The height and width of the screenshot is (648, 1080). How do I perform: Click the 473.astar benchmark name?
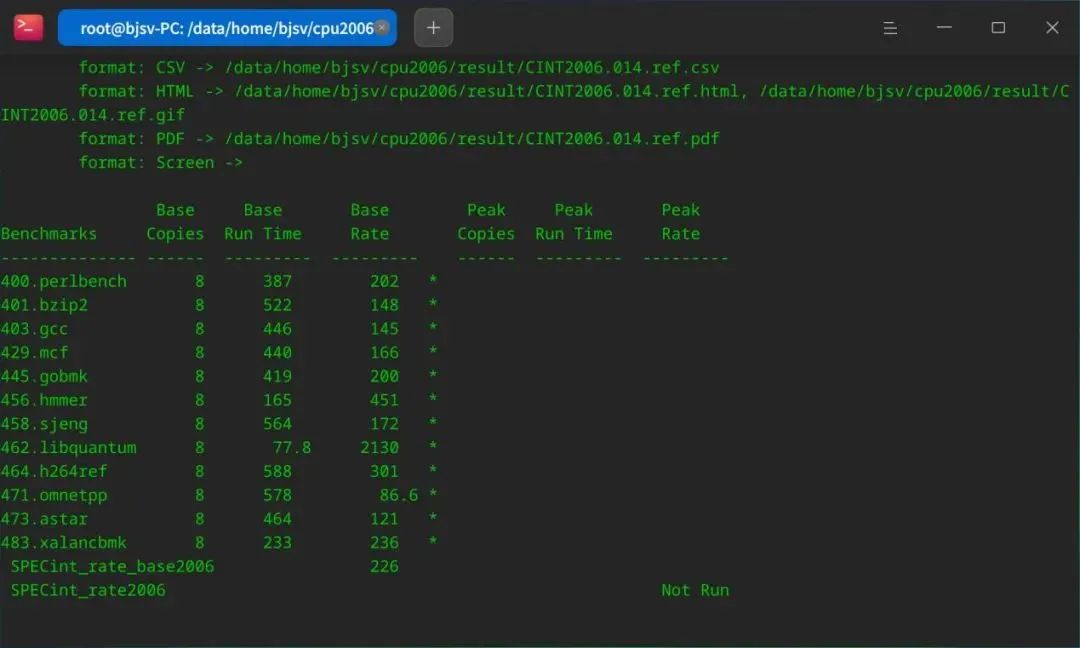click(x=44, y=519)
